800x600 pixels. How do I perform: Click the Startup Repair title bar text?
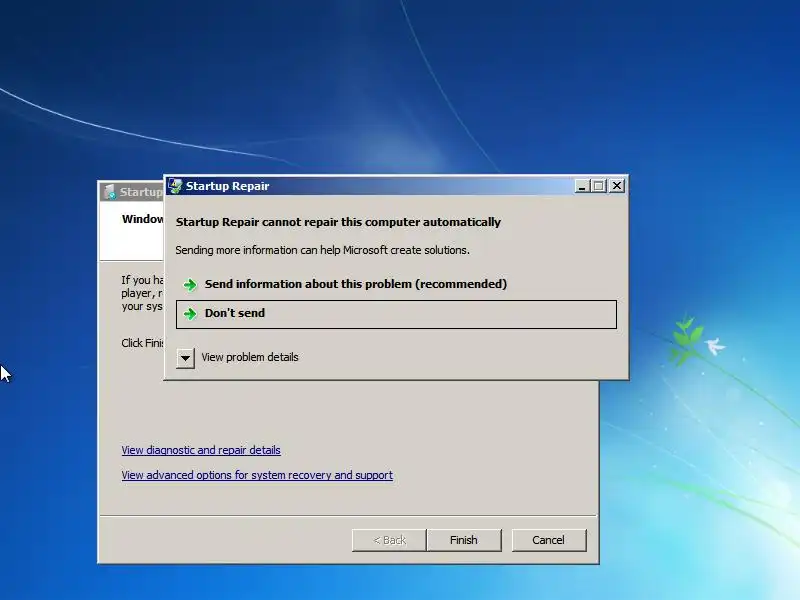[x=228, y=186]
